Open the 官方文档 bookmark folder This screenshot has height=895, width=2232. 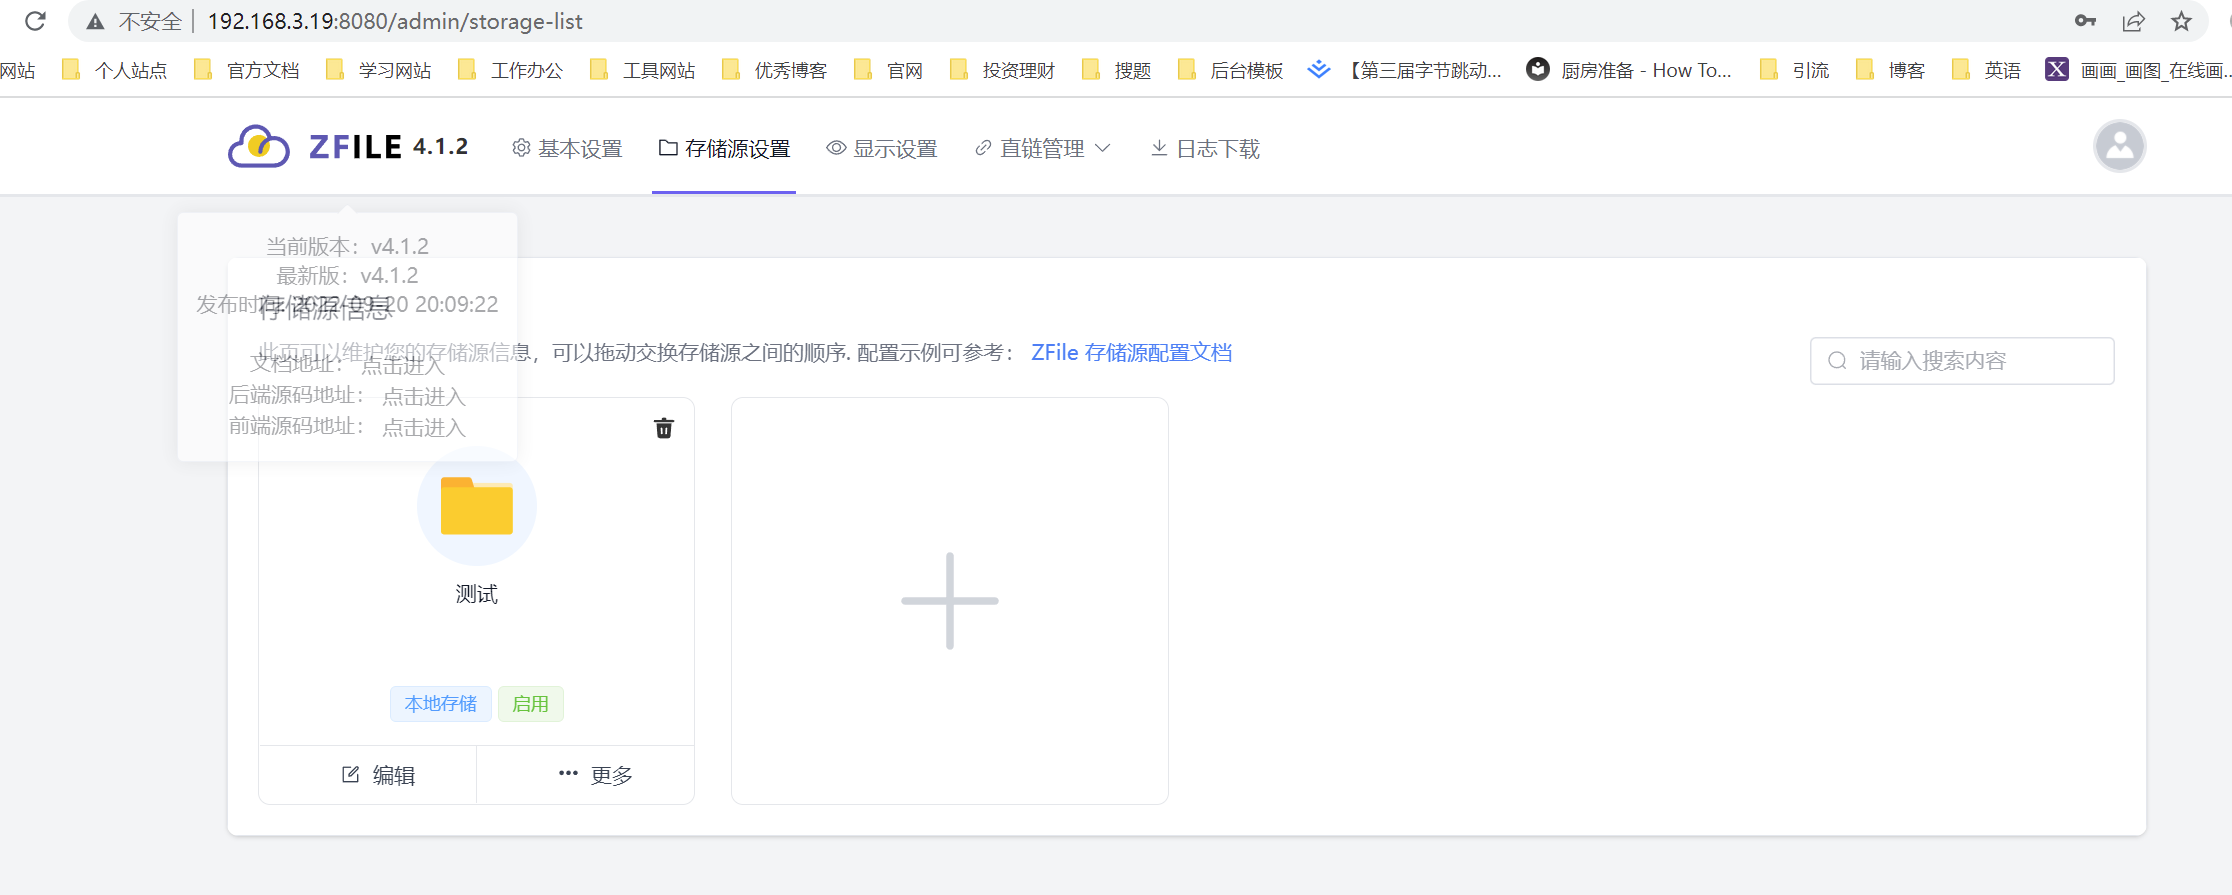tap(247, 70)
